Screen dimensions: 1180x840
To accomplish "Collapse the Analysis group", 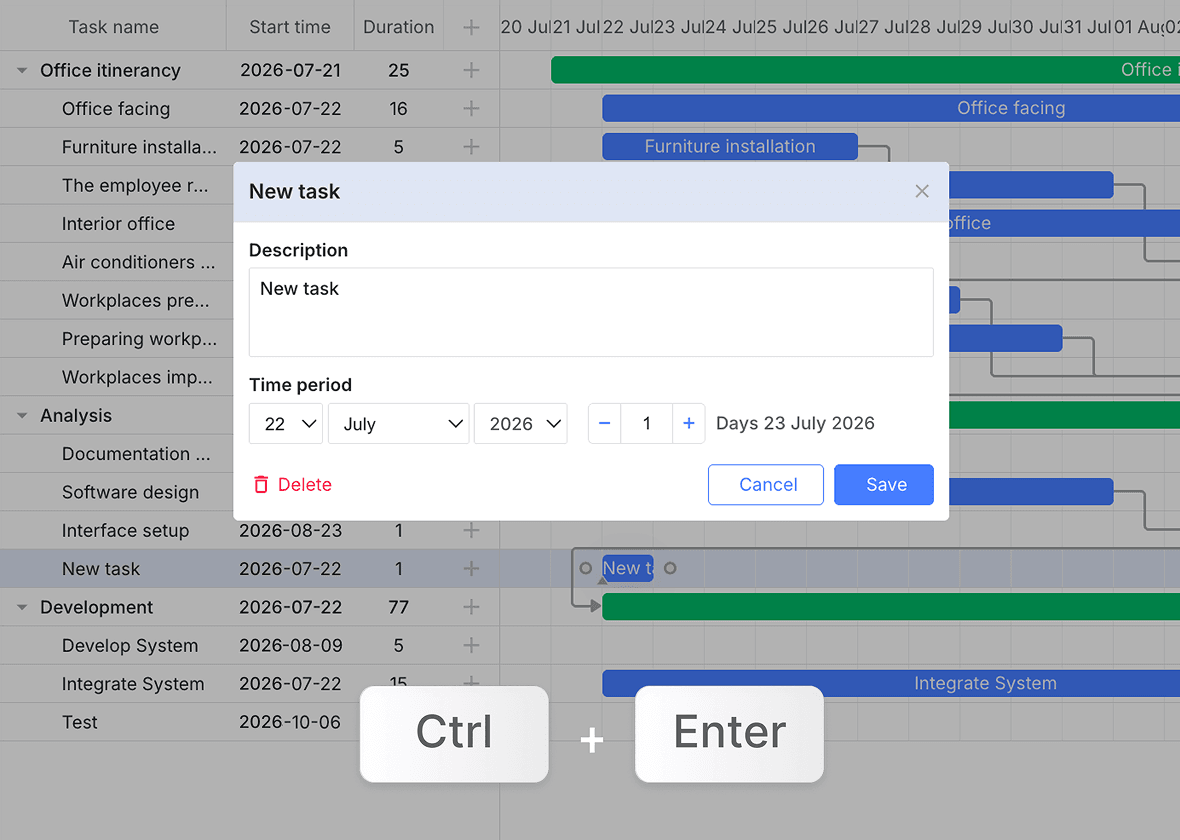I will pyautogui.click(x=22, y=415).
